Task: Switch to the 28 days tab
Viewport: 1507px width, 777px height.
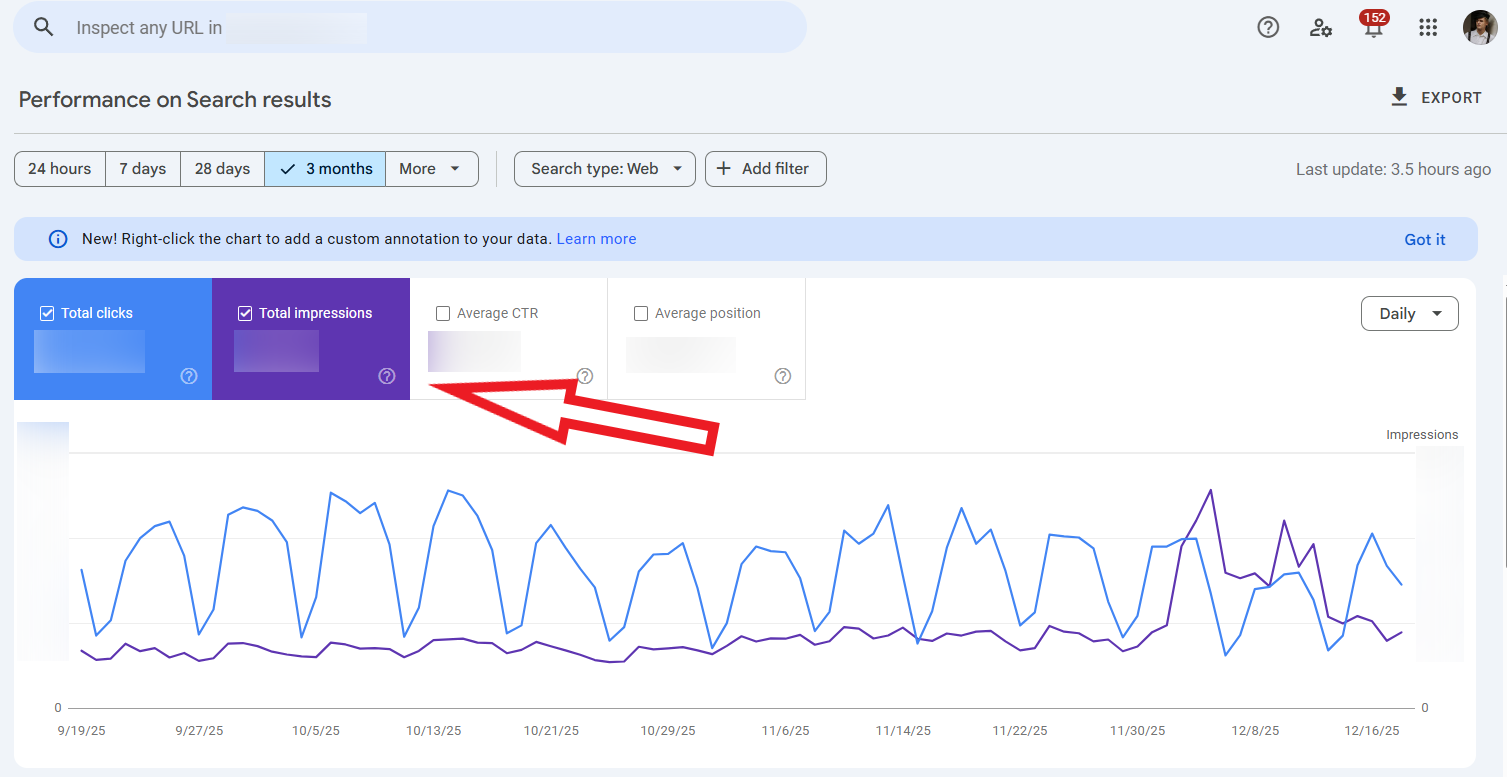Action: click(x=221, y=168)
